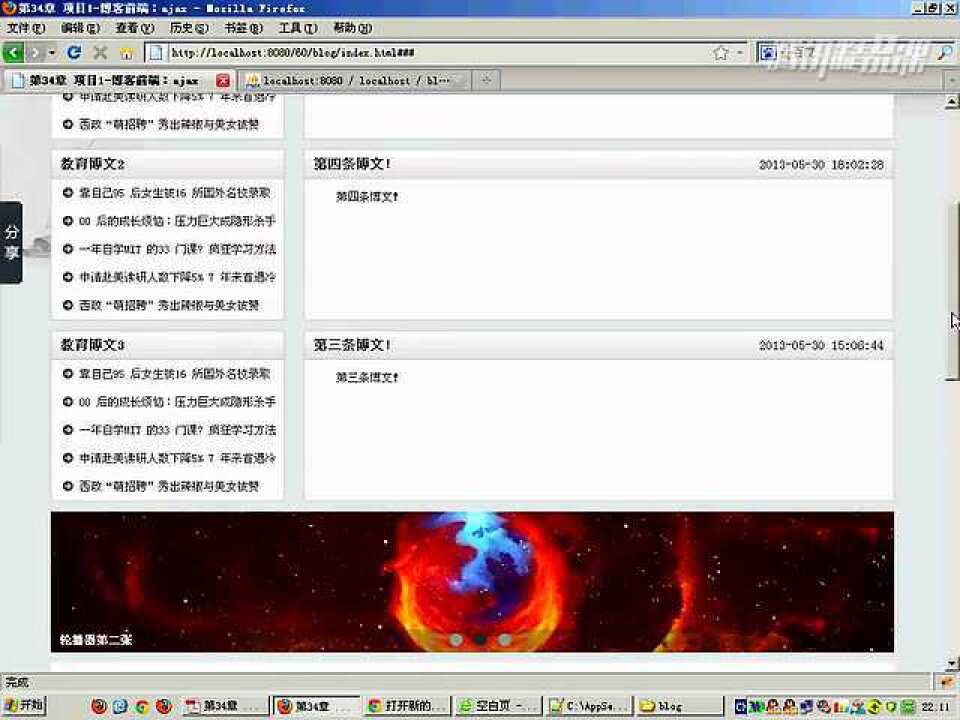Click the 2013-05-30 timestamp of the third post
The width and height of the screenshot is (960, 720).
click(x=821, y=345)
